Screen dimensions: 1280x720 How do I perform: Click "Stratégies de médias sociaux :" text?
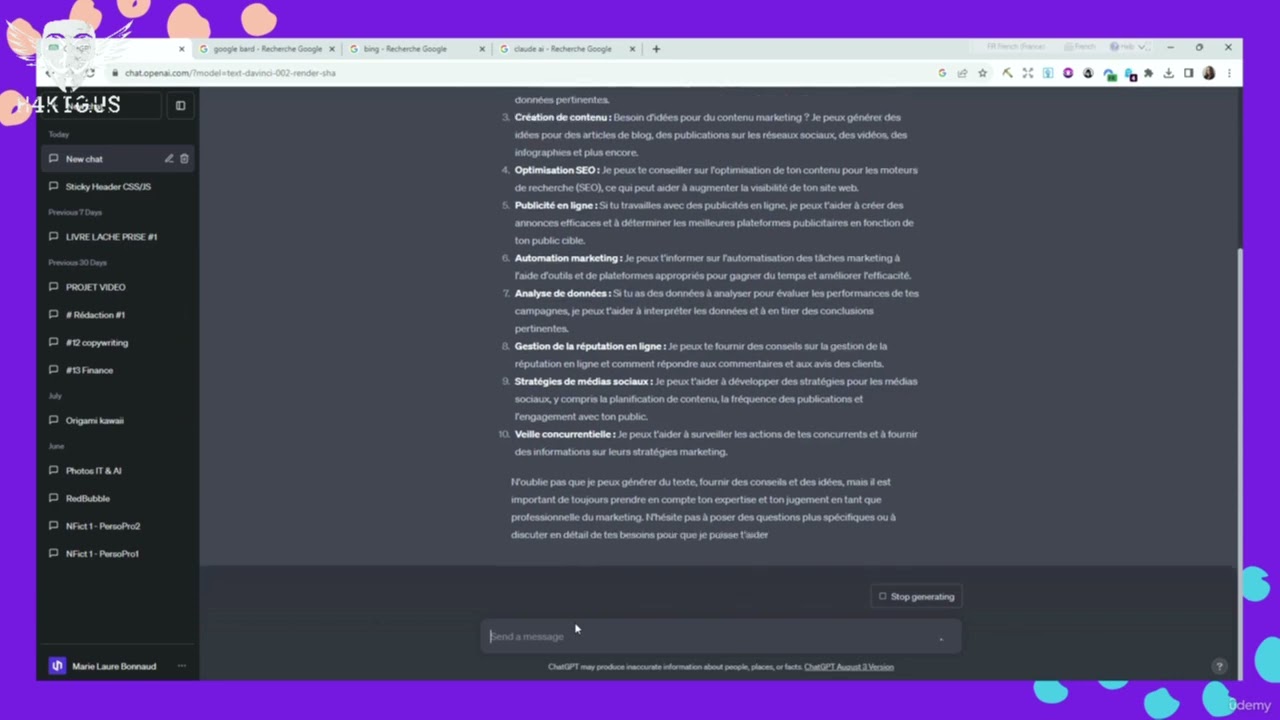tap(584, 381)
